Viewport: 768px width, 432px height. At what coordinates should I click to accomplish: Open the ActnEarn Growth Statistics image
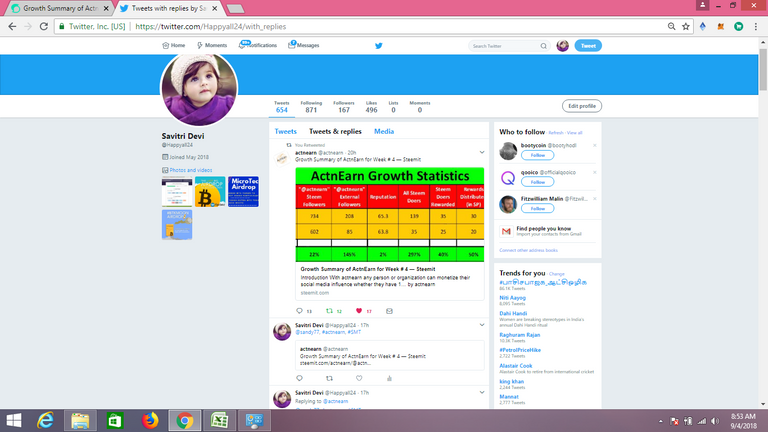click(x=390, y=215)
